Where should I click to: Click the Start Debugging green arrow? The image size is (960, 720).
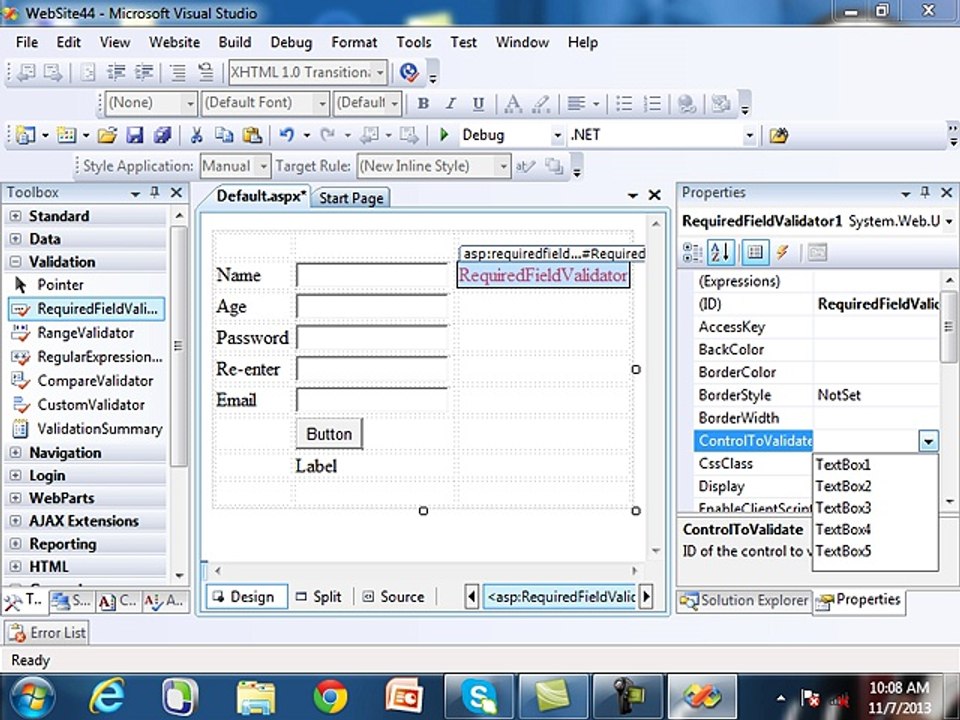444,135
